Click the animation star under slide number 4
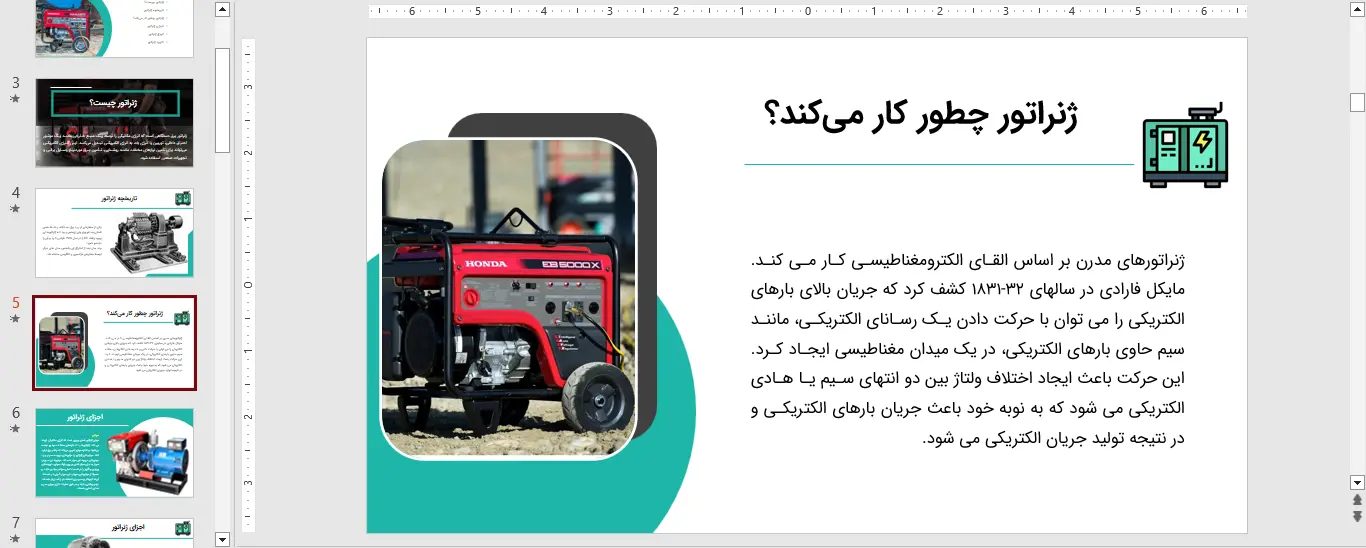This screenshot has width=1366, height=548. pyautogui.click(x=15, y=209)
